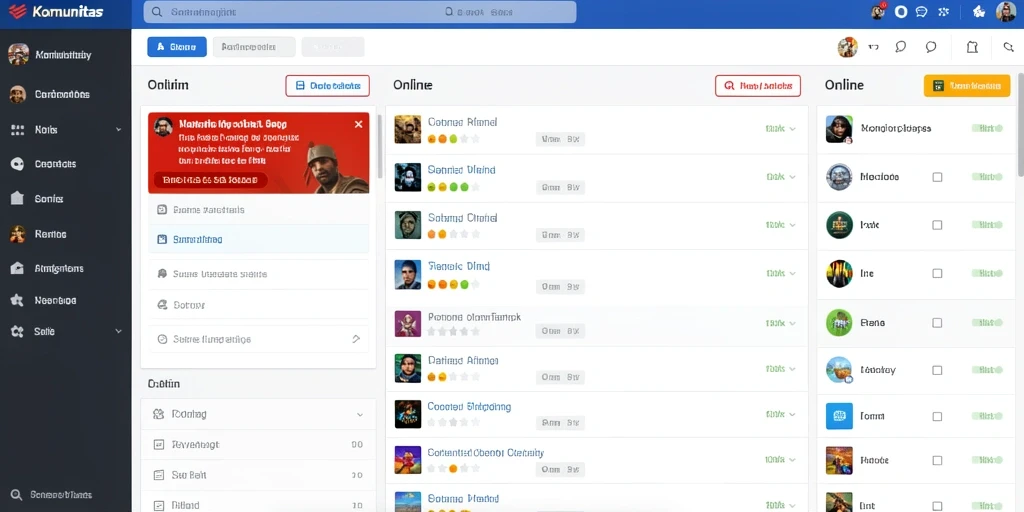Open the dropdown chevron on first middle list row
The width and height of the screenshot is (1024, 512).
792,129
